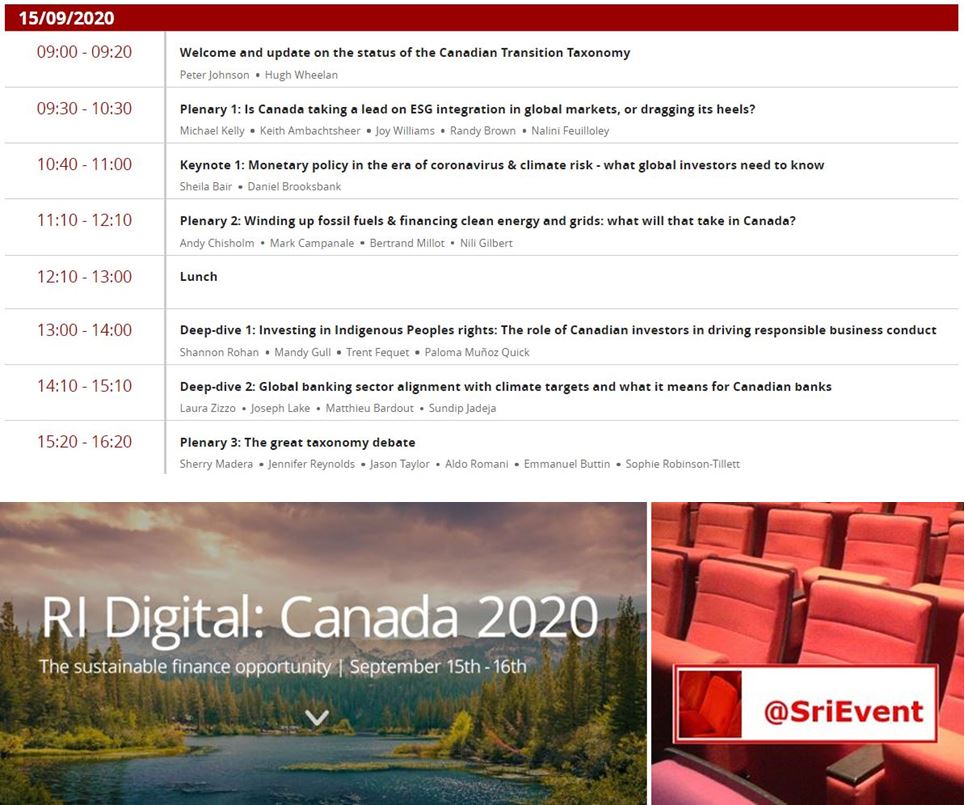Click the 14:10 - 15:10 time slot
This screenshot has height=805, width=965.
(84, 386)
